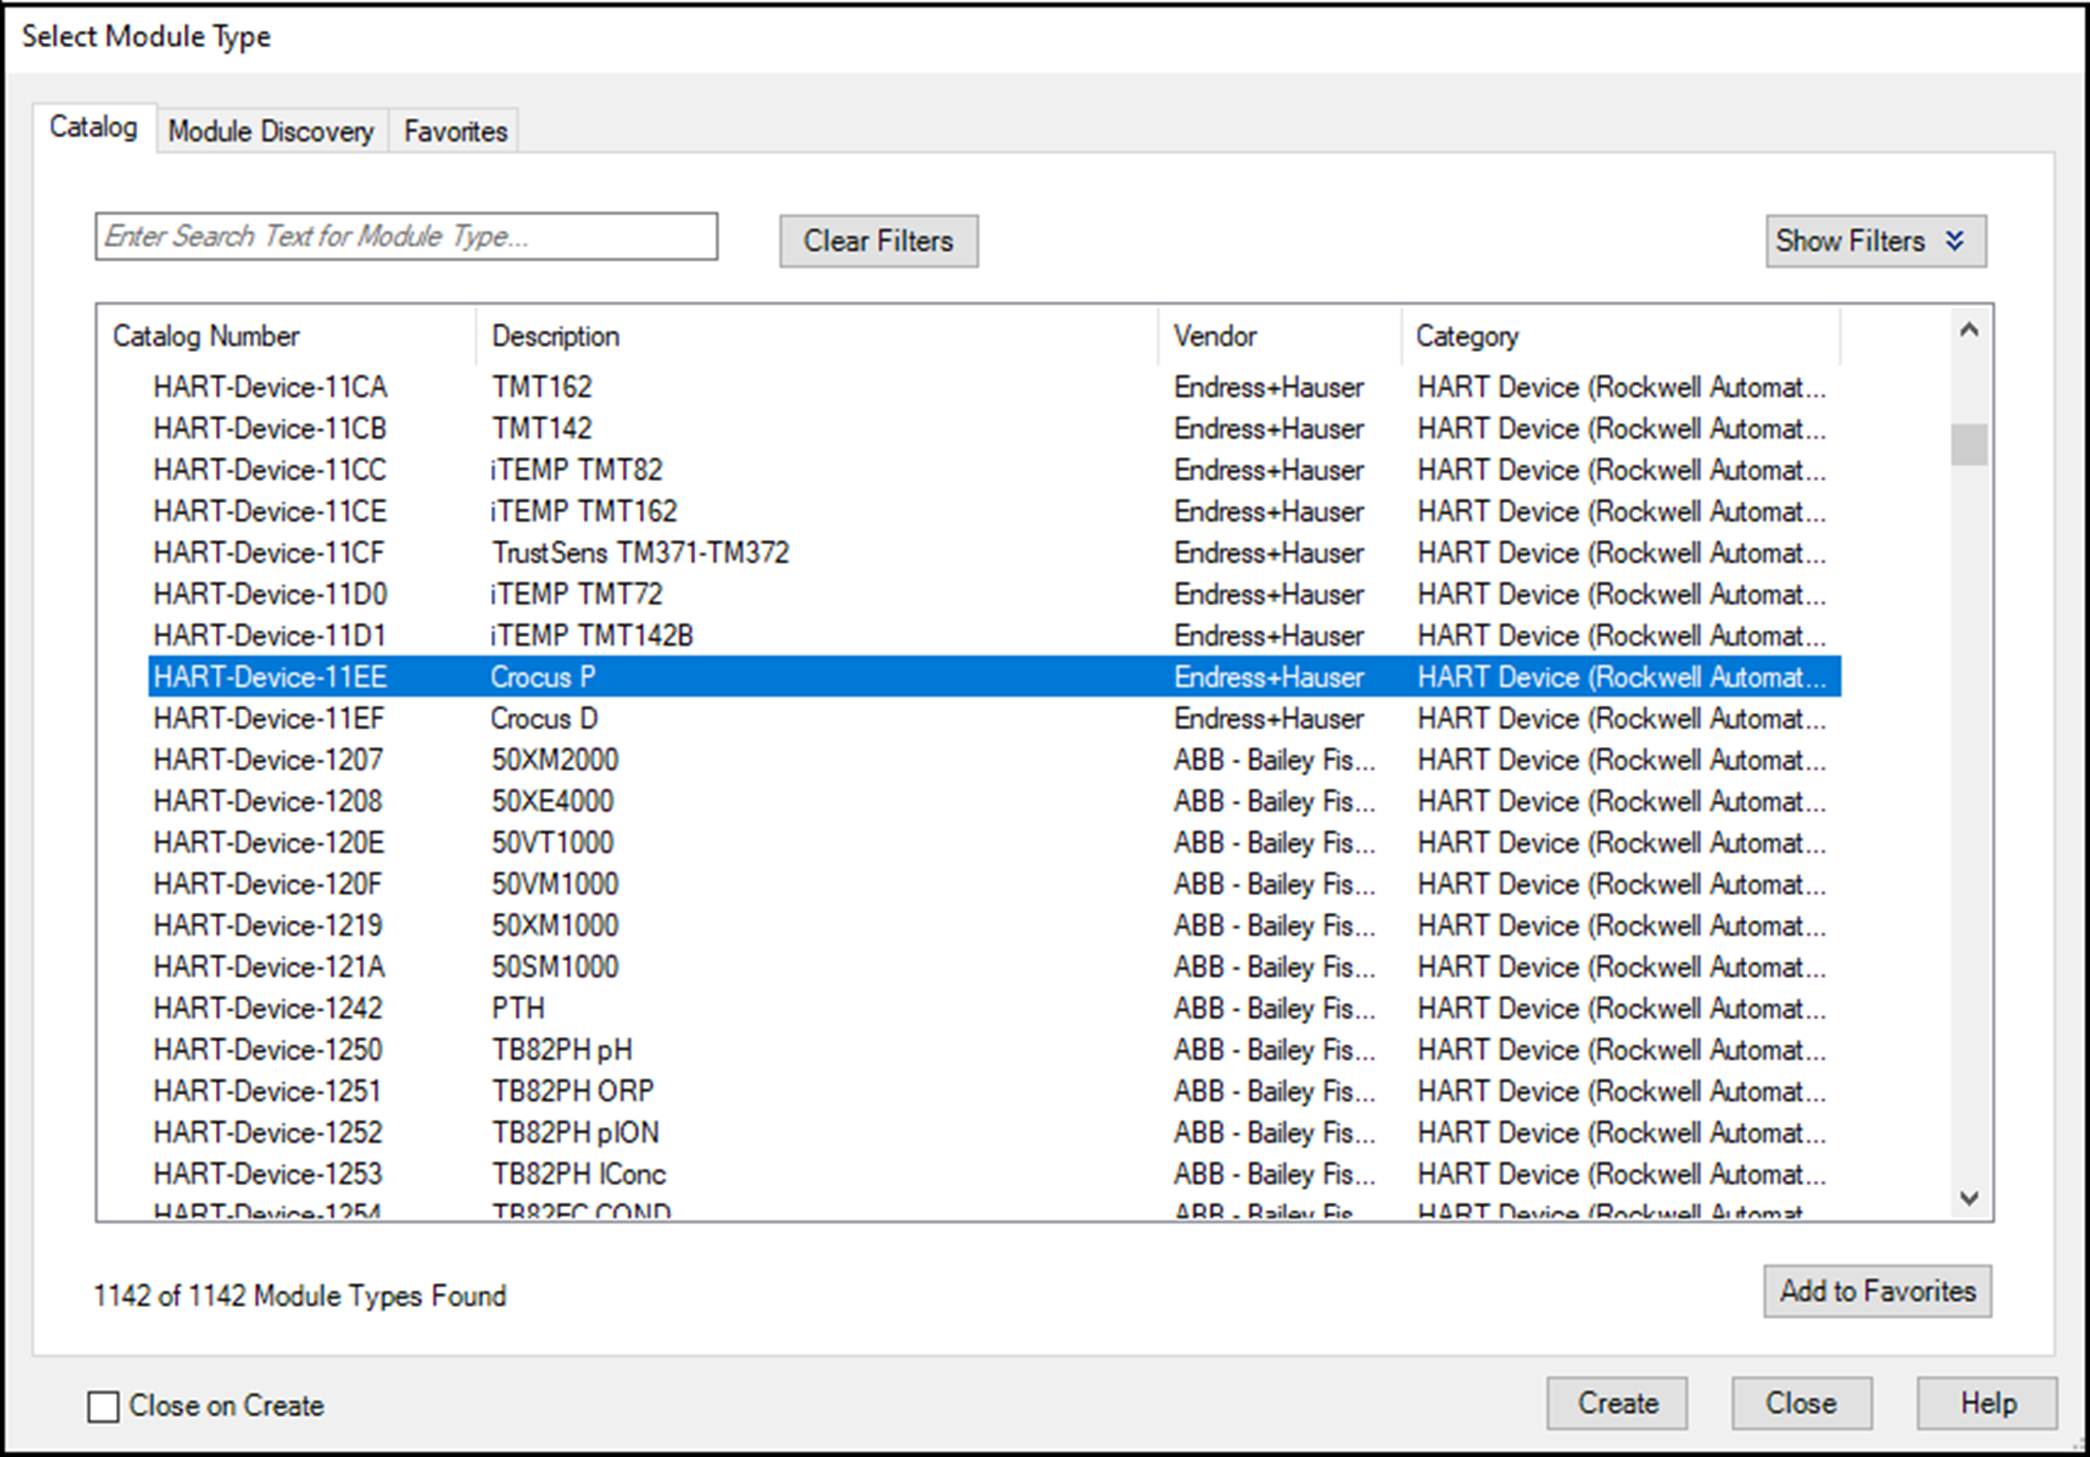This screenshot has width=2090, height=1457.
Task: Select row HART-Device-1250
Action: click(x=994, y=1050)
